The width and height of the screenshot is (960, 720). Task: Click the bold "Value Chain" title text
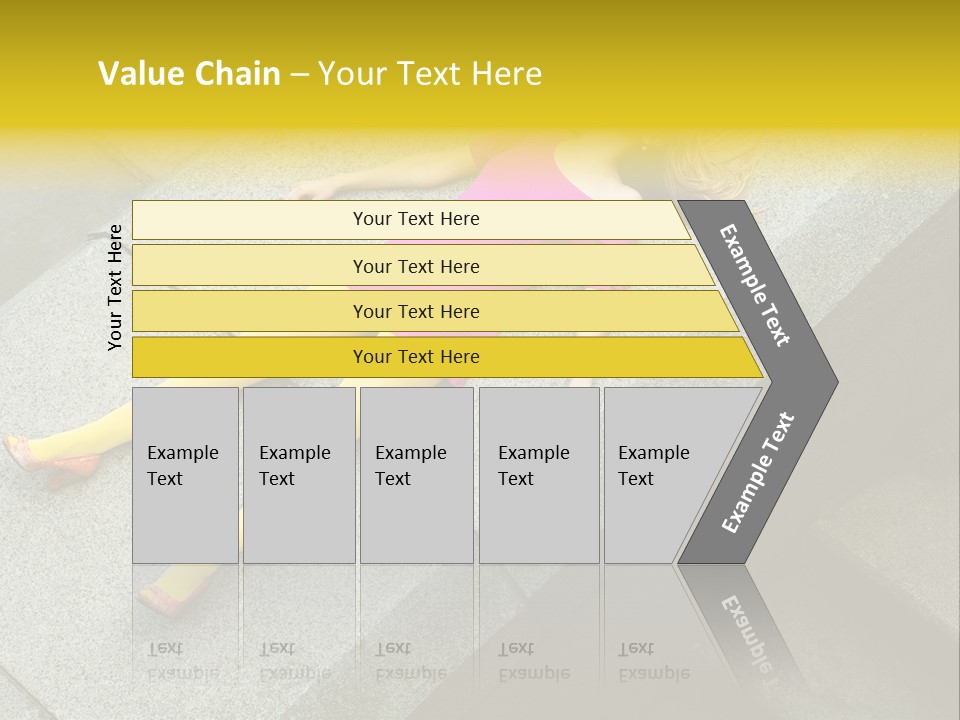point(189,74)
